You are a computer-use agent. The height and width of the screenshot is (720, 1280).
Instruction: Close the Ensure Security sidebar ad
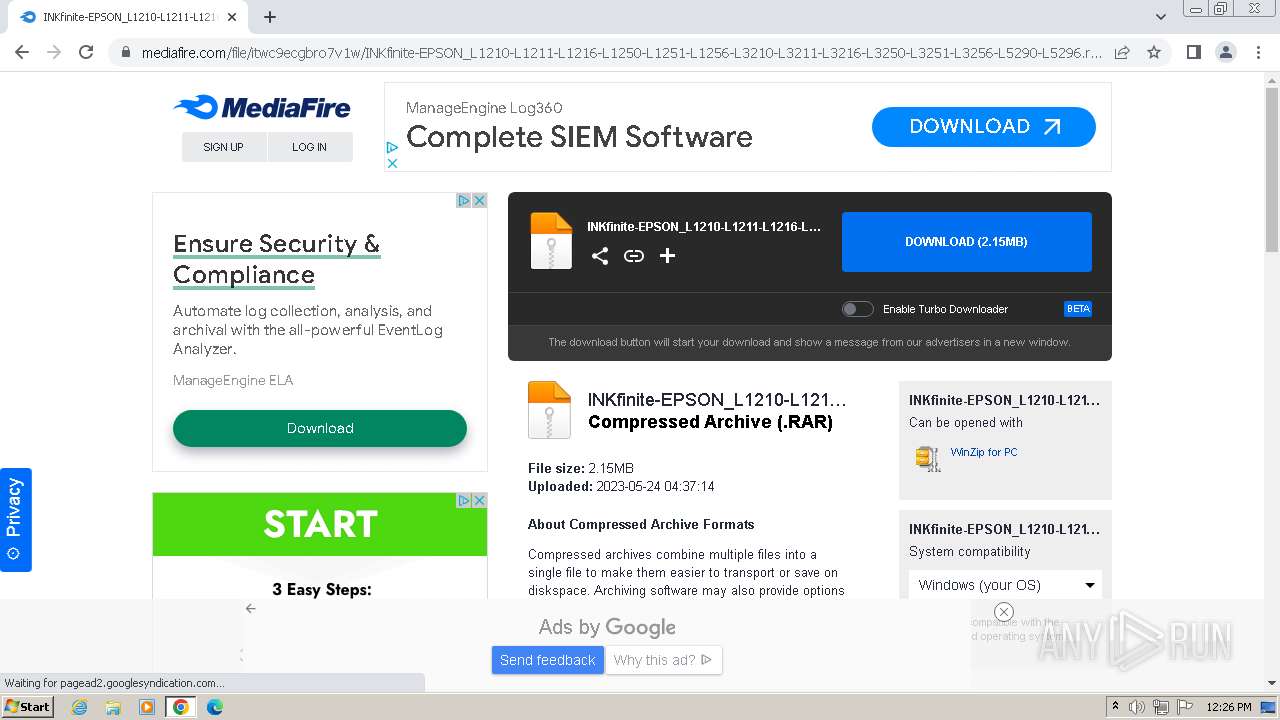479,201
